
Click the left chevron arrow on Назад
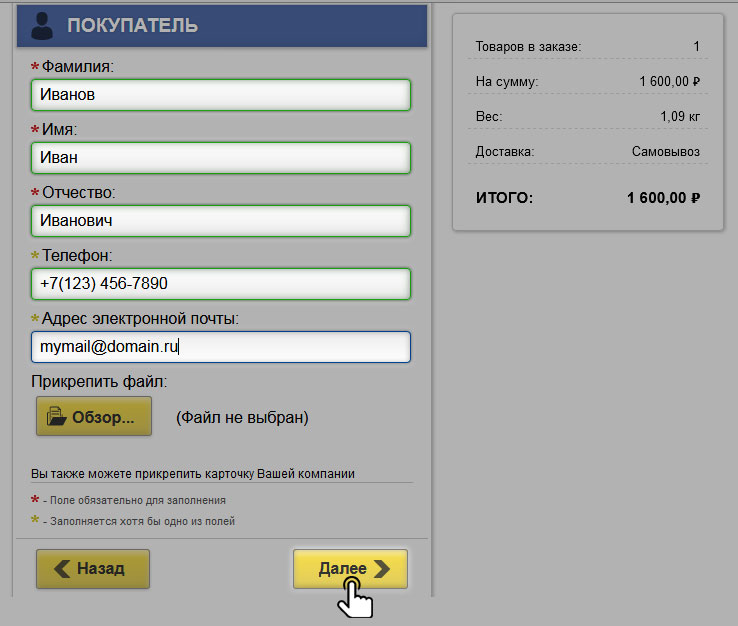(62, 569)
